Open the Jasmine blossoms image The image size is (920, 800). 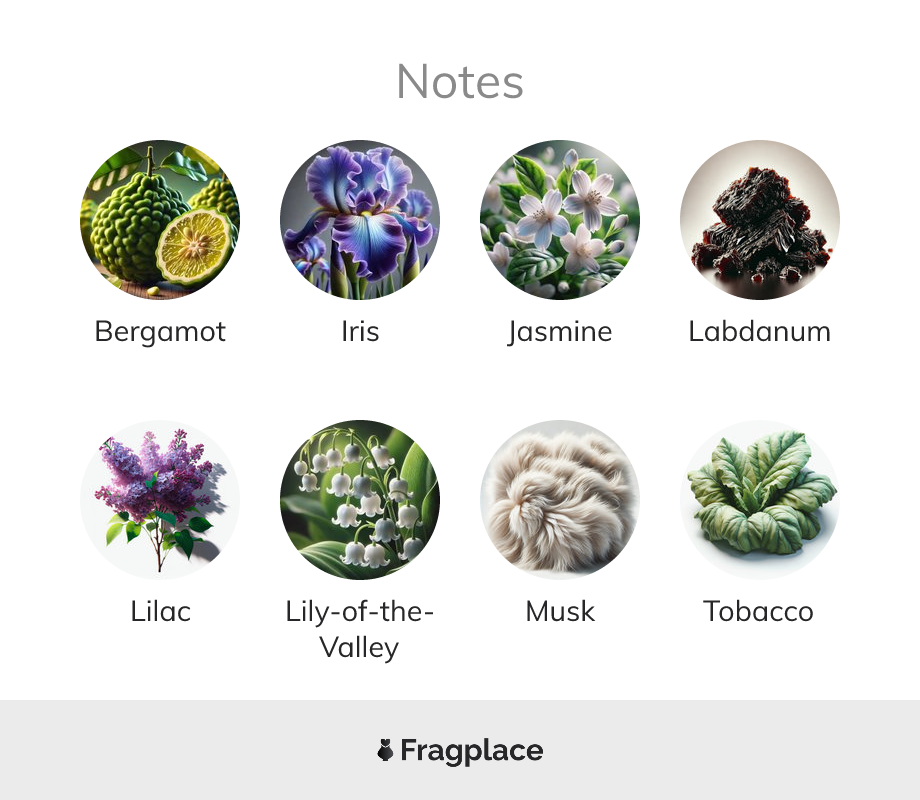(x=560, y=220)
